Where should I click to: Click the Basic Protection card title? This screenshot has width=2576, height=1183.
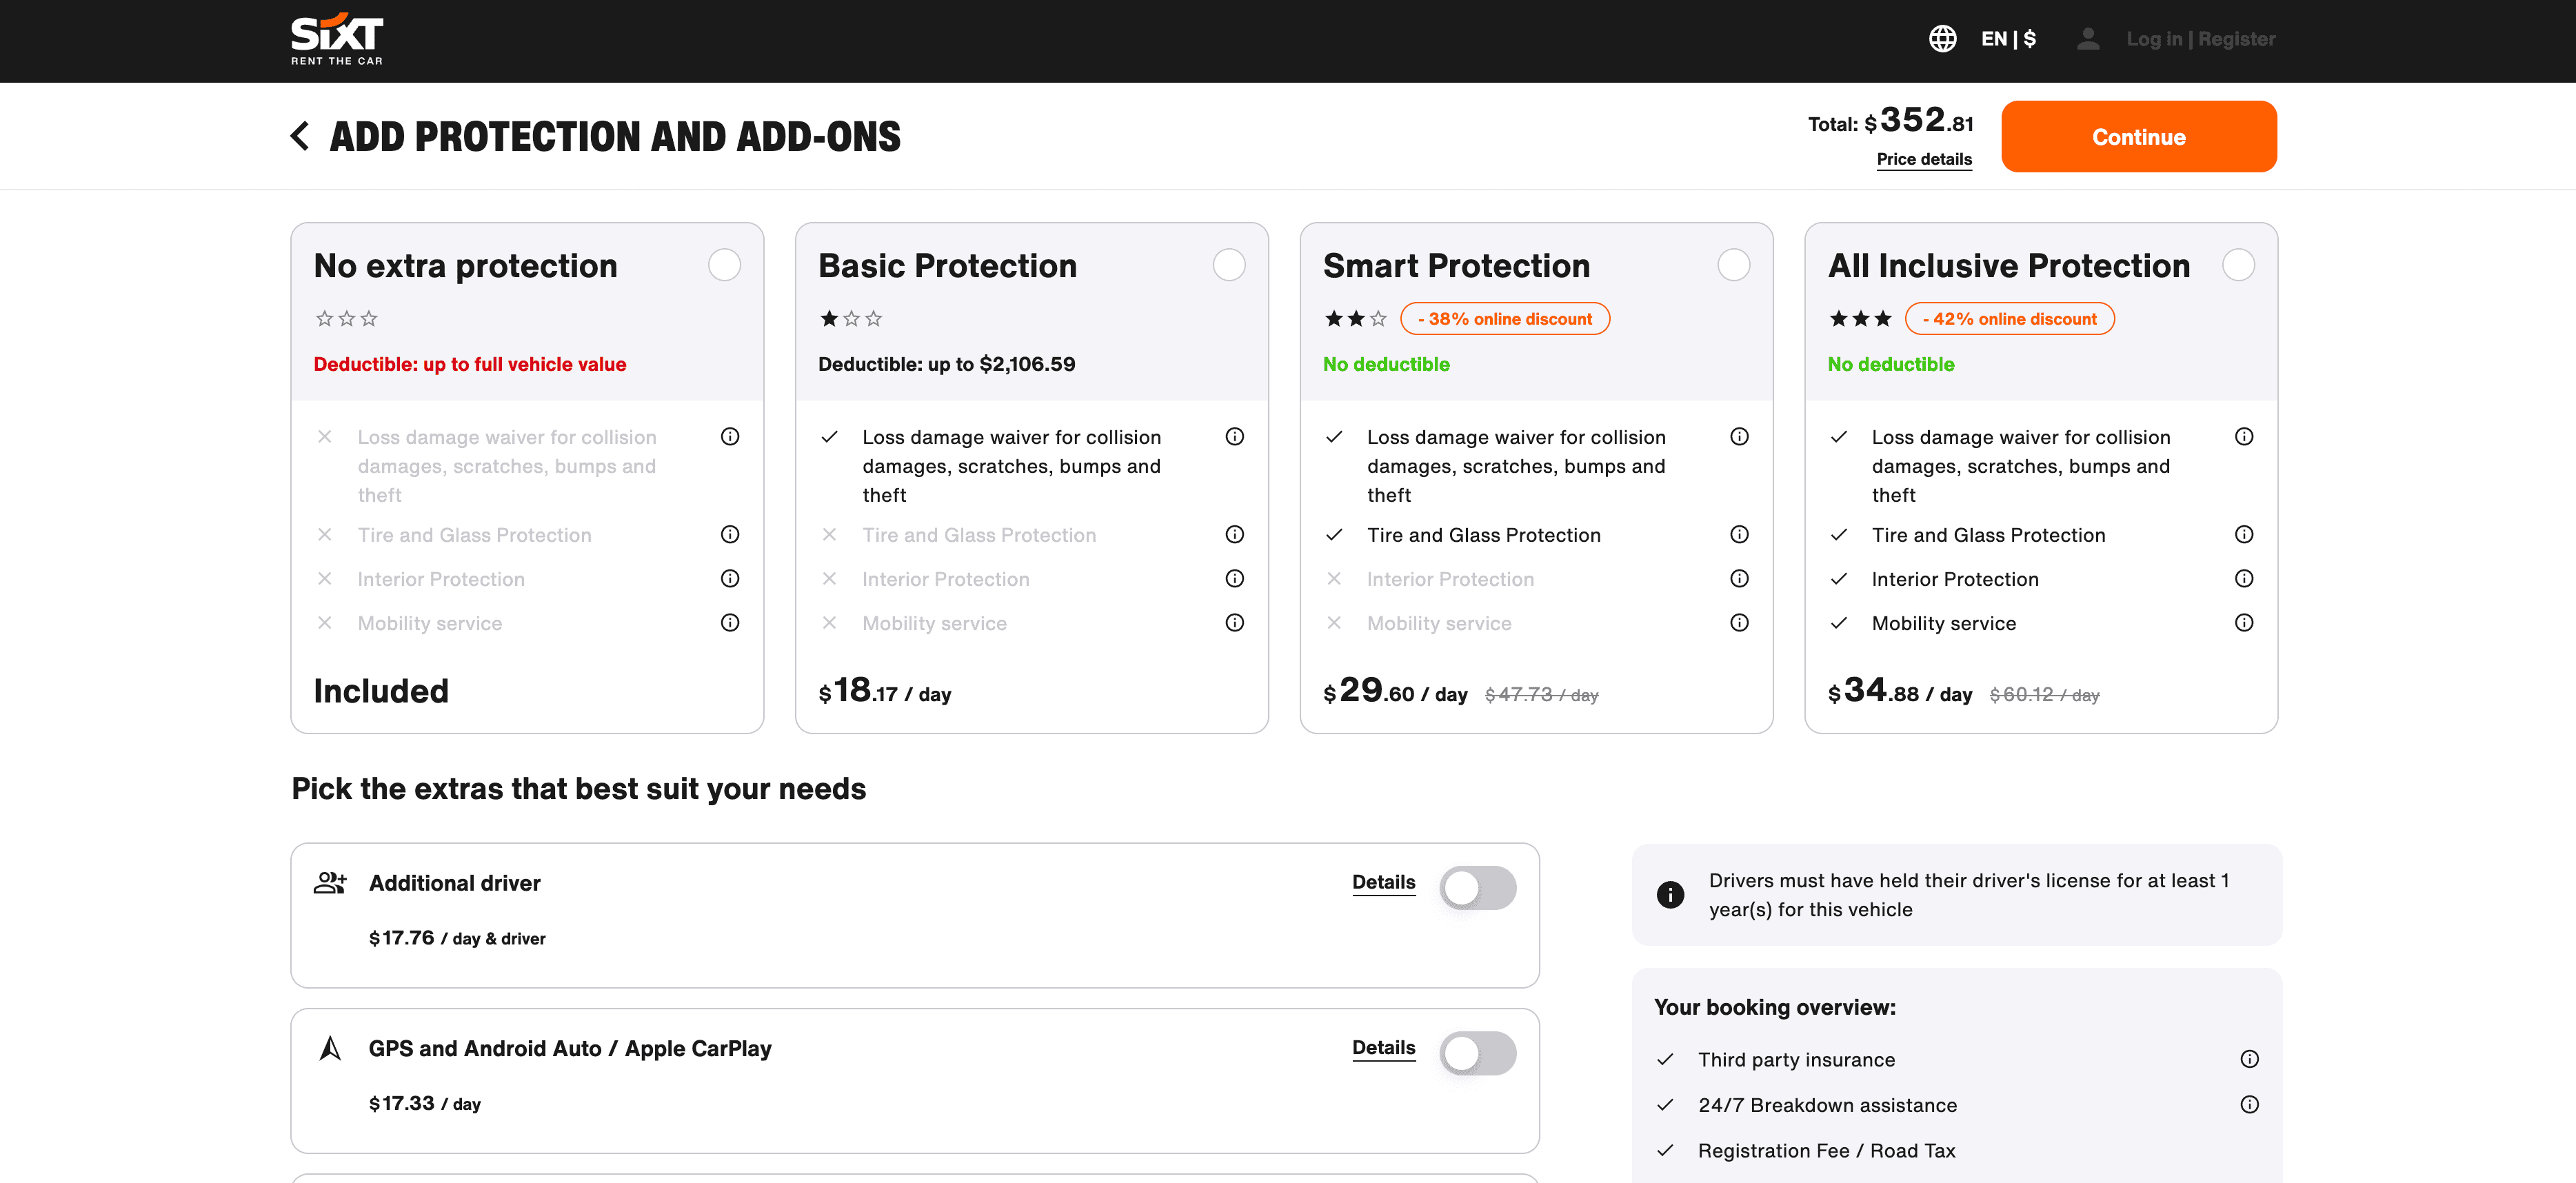pos(947,266)
